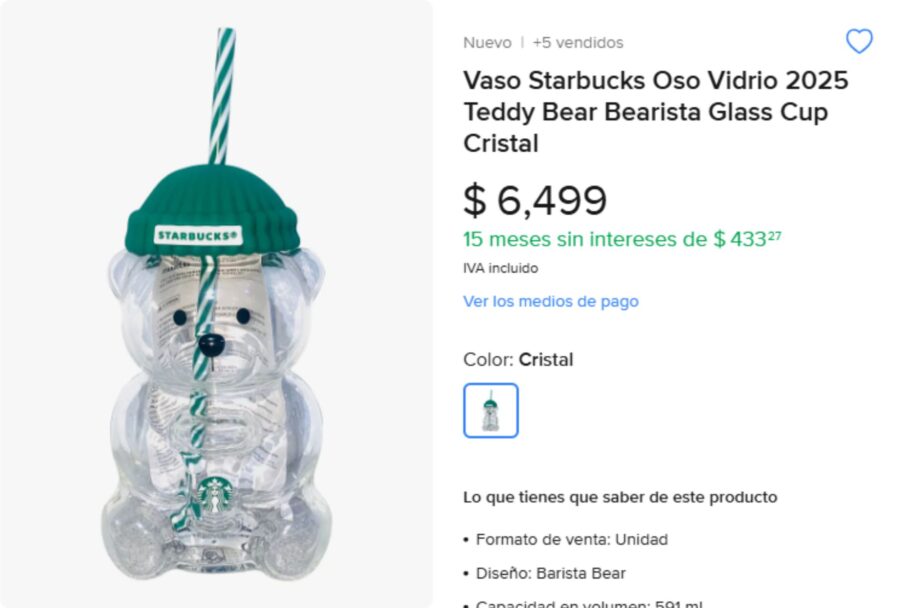This screenshot has height=608, width=900.
Task: Click the Nuevo condition label
Action: (487, 43)
